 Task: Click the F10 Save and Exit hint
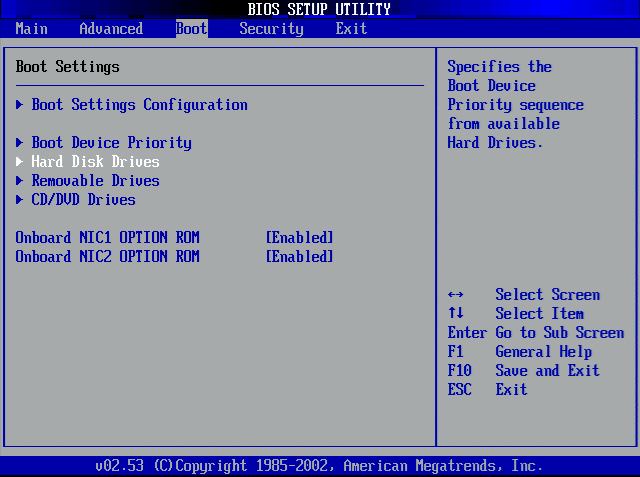click(524, 371)
